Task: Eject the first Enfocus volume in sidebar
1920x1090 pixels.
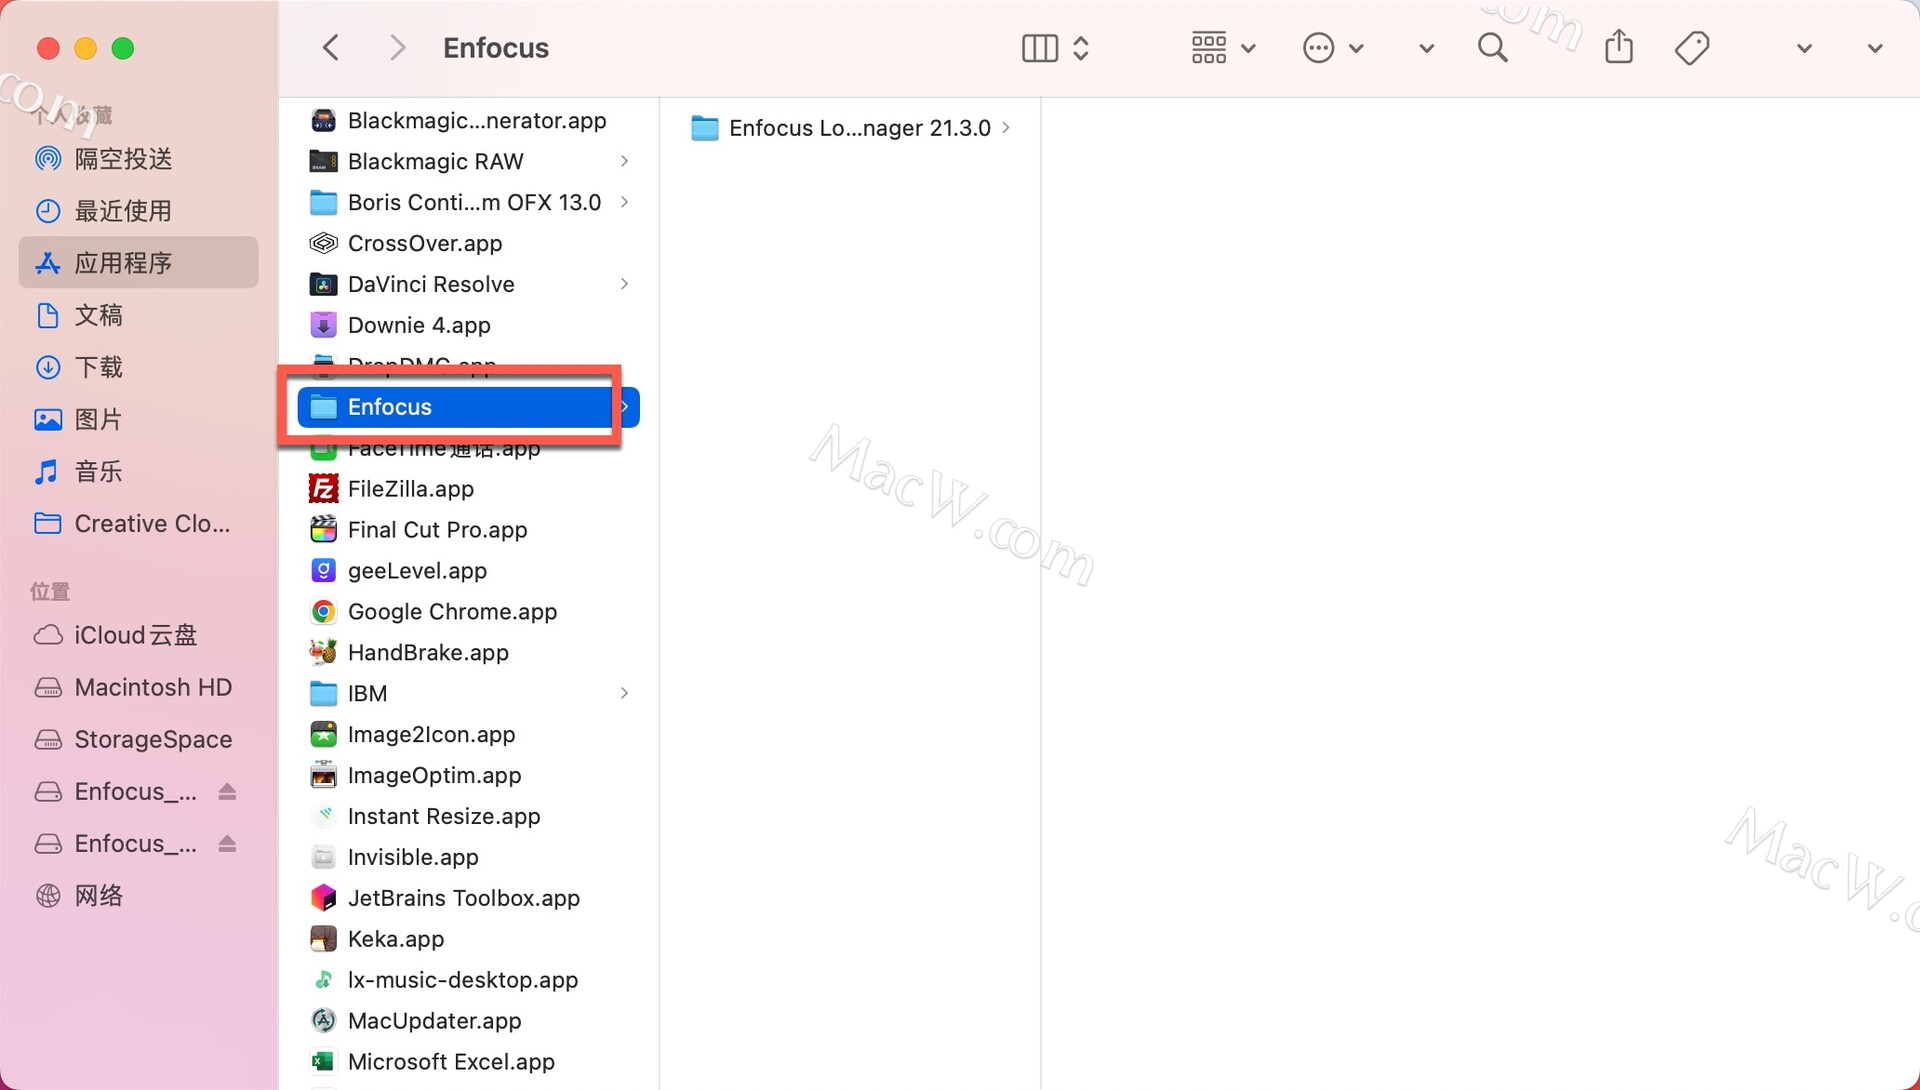Action: [x=227, y=792]
